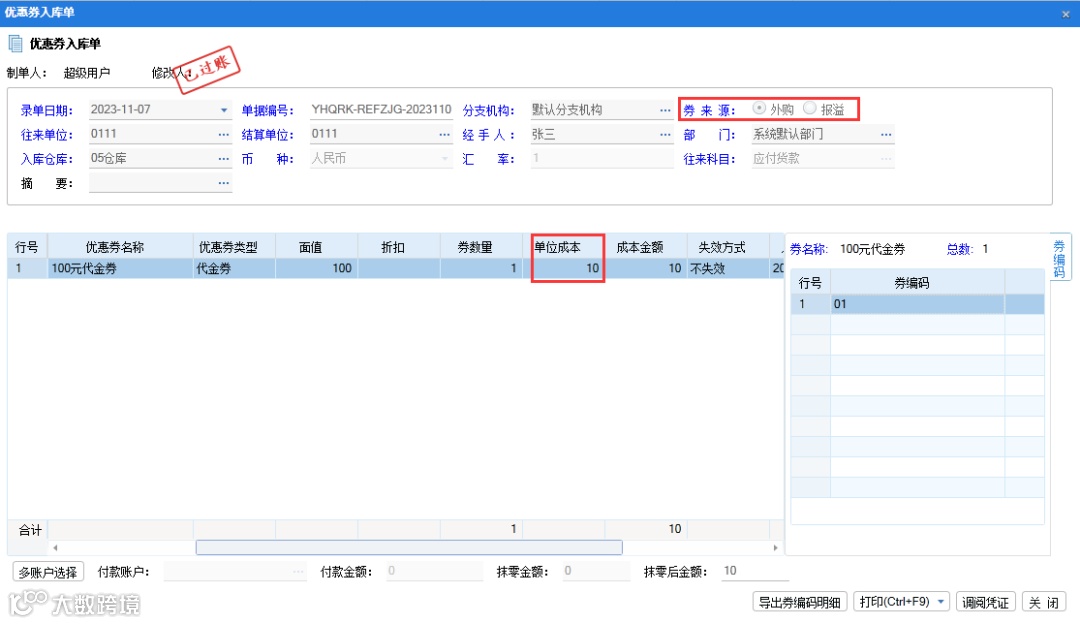1080x624 pixels.
Task: Expand the 币种 dropdown
Action: coord(445,158)
